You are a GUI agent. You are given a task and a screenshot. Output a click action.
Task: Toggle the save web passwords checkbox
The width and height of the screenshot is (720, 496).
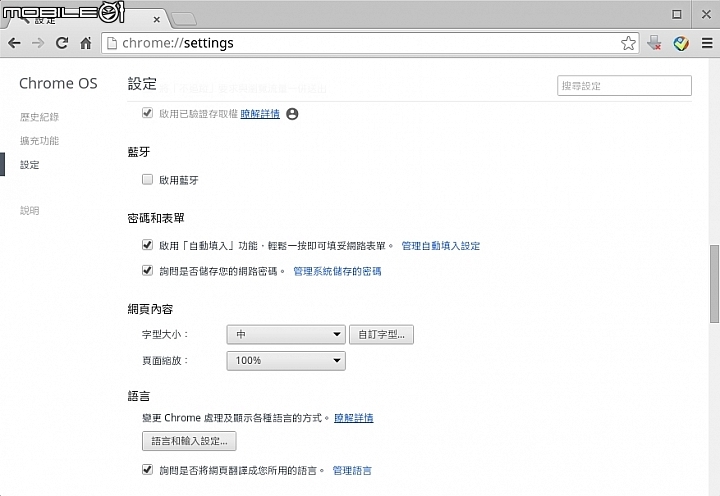[147, 270]
